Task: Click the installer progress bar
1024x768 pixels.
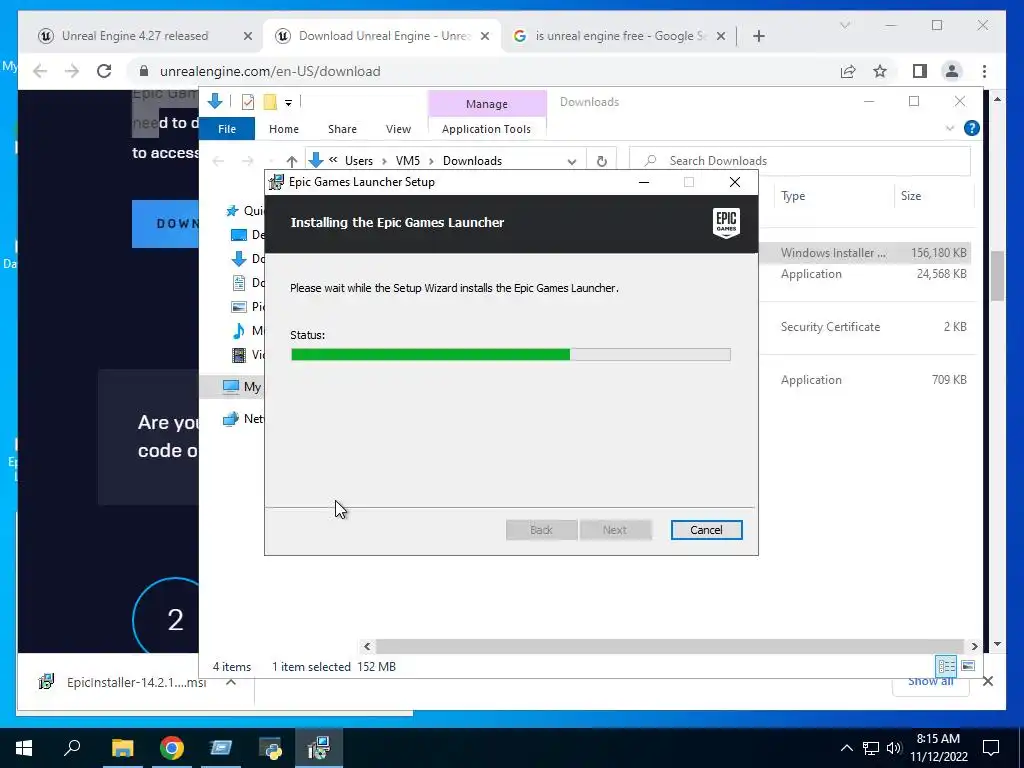Action: click(510, 354)
